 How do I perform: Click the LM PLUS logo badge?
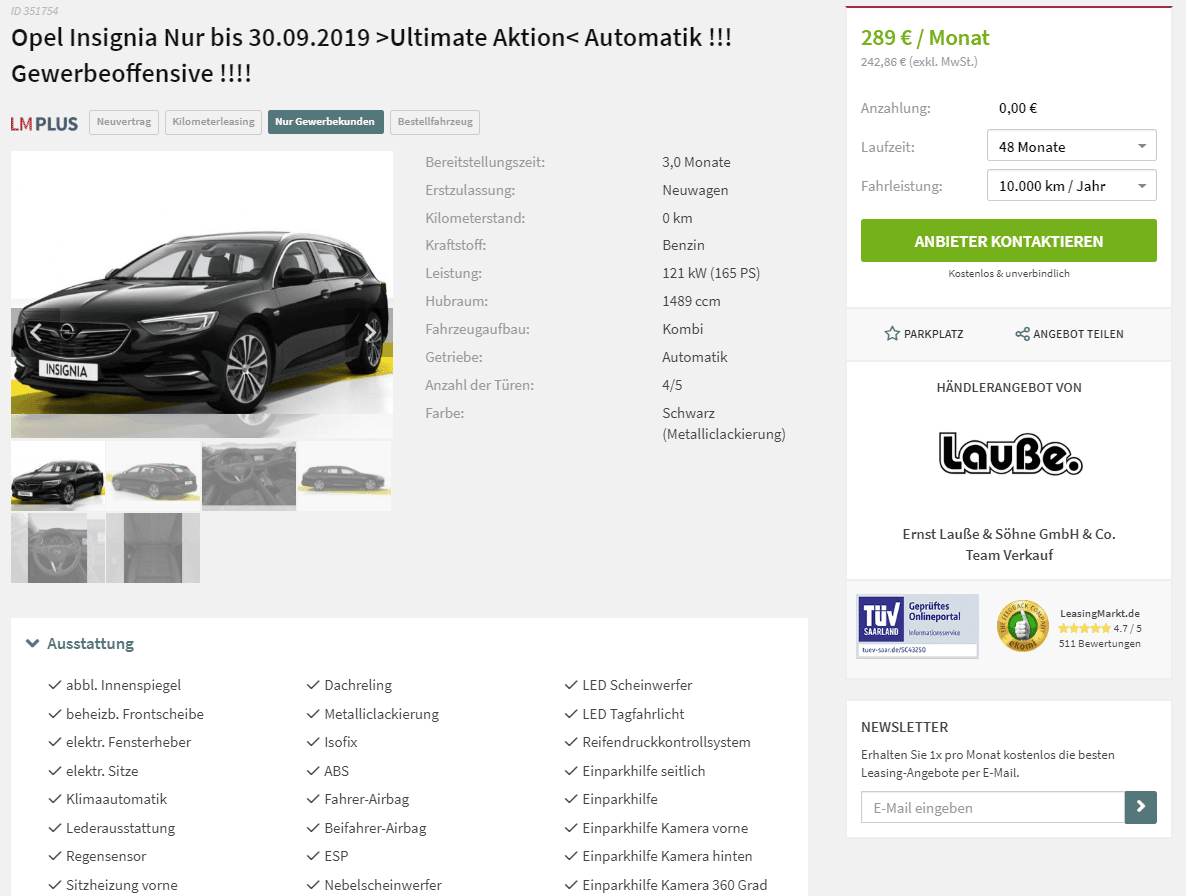tap(44, 123)
